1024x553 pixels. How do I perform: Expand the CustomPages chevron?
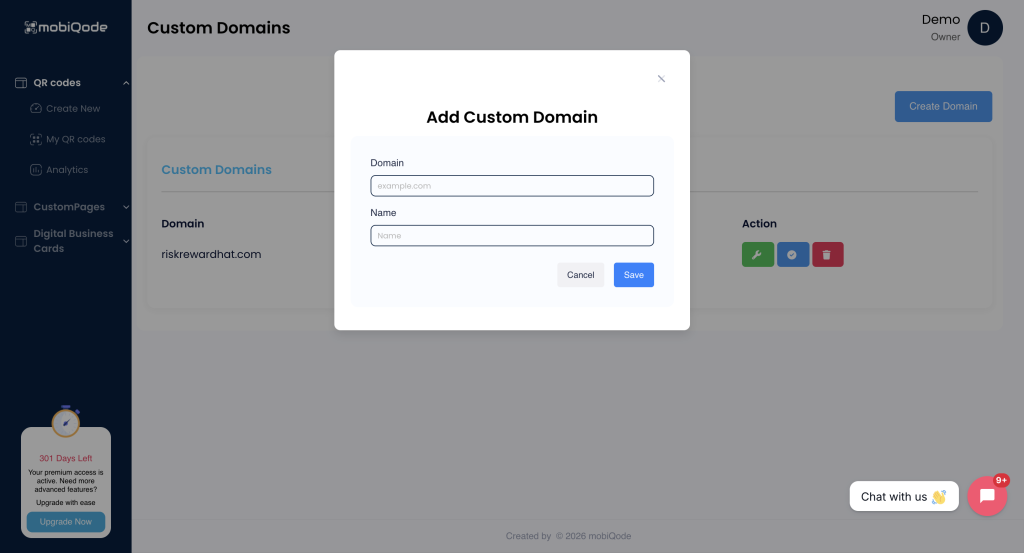click(126, 207)
